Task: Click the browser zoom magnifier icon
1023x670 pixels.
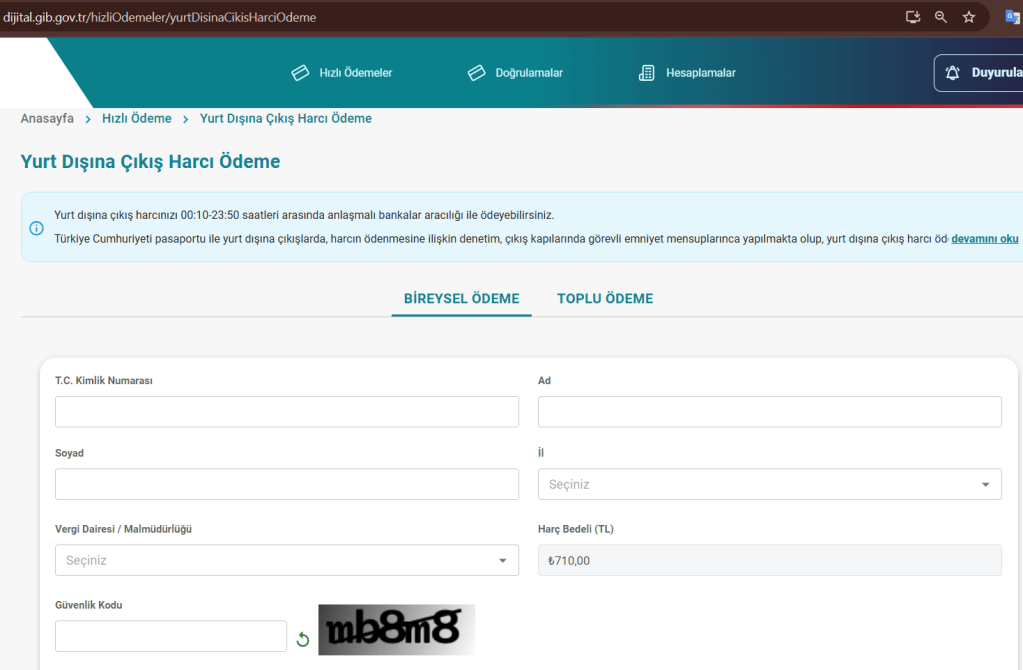Action: tap(940, 17)
